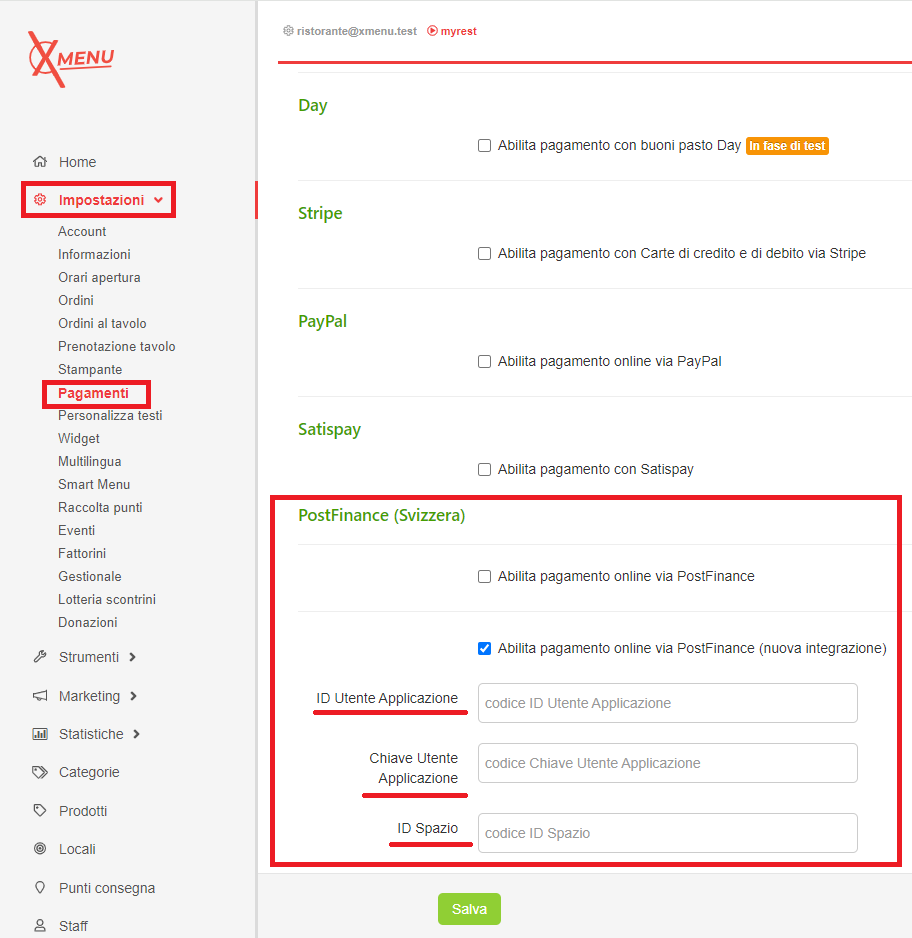Image resolution: width=912 pixels, height=938 pixels.
Task: Click the ID Spazio input field
Action: pos(667,833)
